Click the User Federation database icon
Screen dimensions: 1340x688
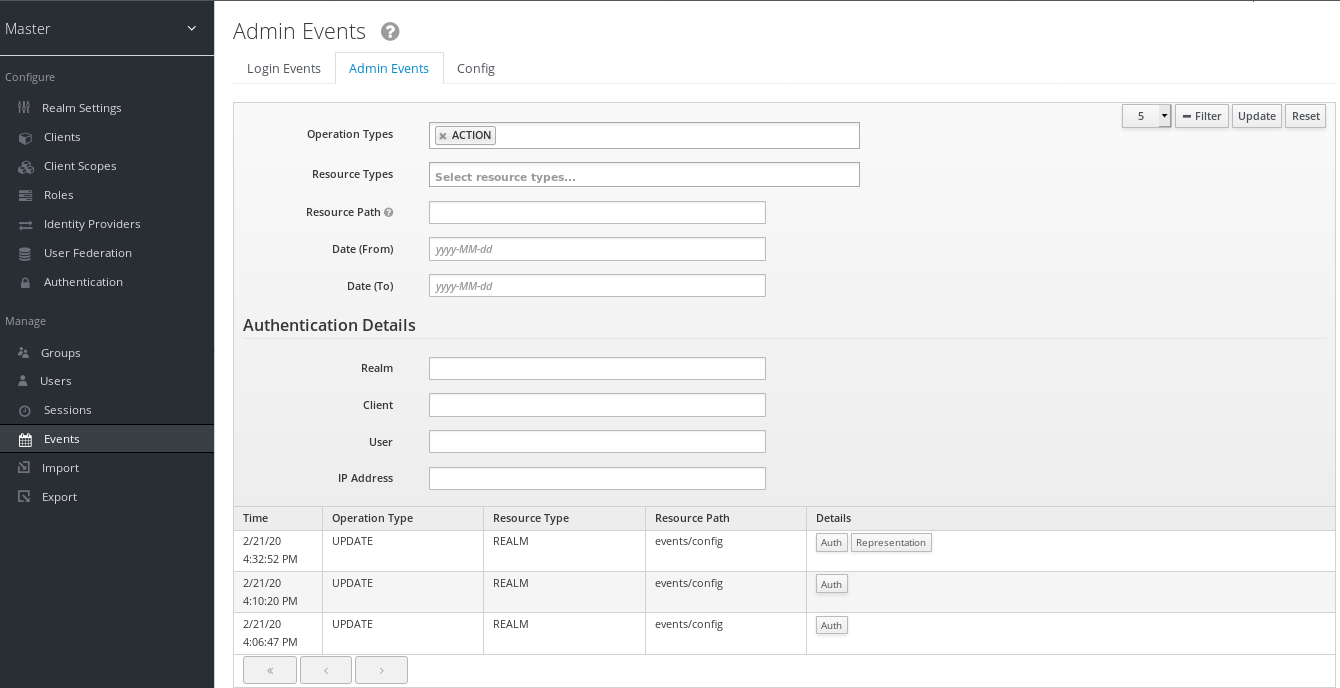coord(25,253)
